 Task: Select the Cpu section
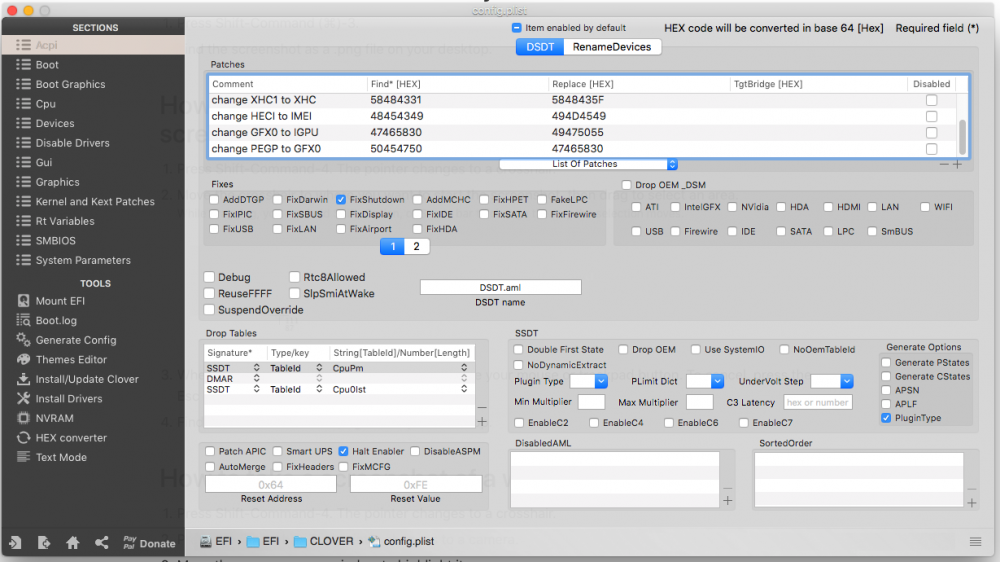(92, 104)
